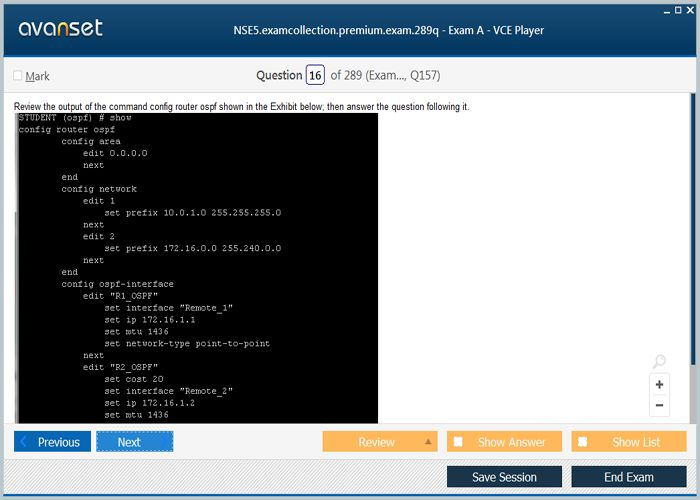Zoom out with the minus button
Screen dimensions: 700x500
click(659, 405)
